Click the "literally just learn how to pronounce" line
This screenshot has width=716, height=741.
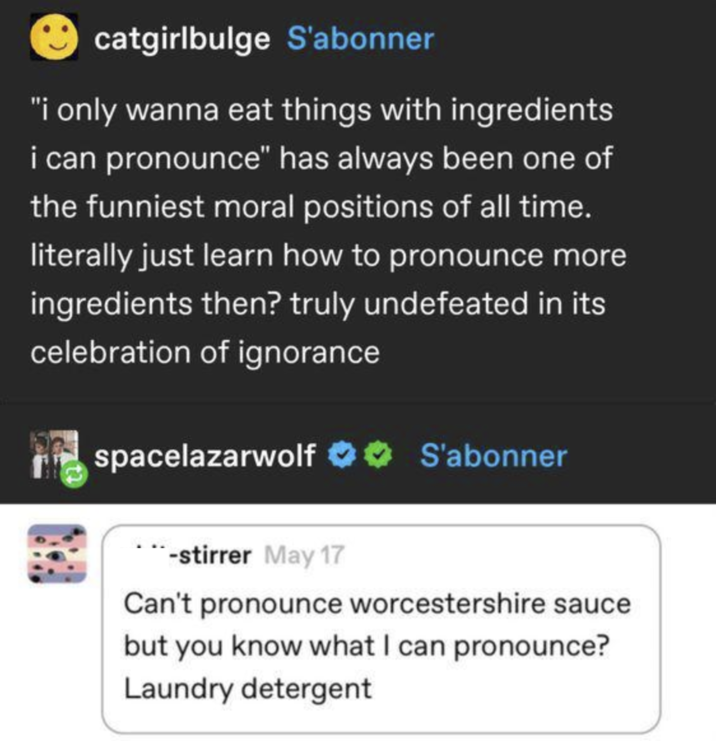pos(328,255)
